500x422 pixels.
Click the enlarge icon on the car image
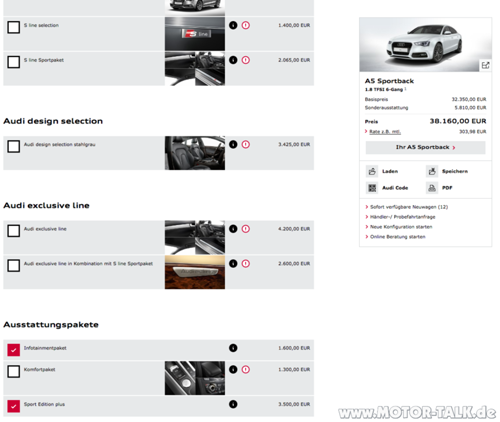[x=486, y=65]
